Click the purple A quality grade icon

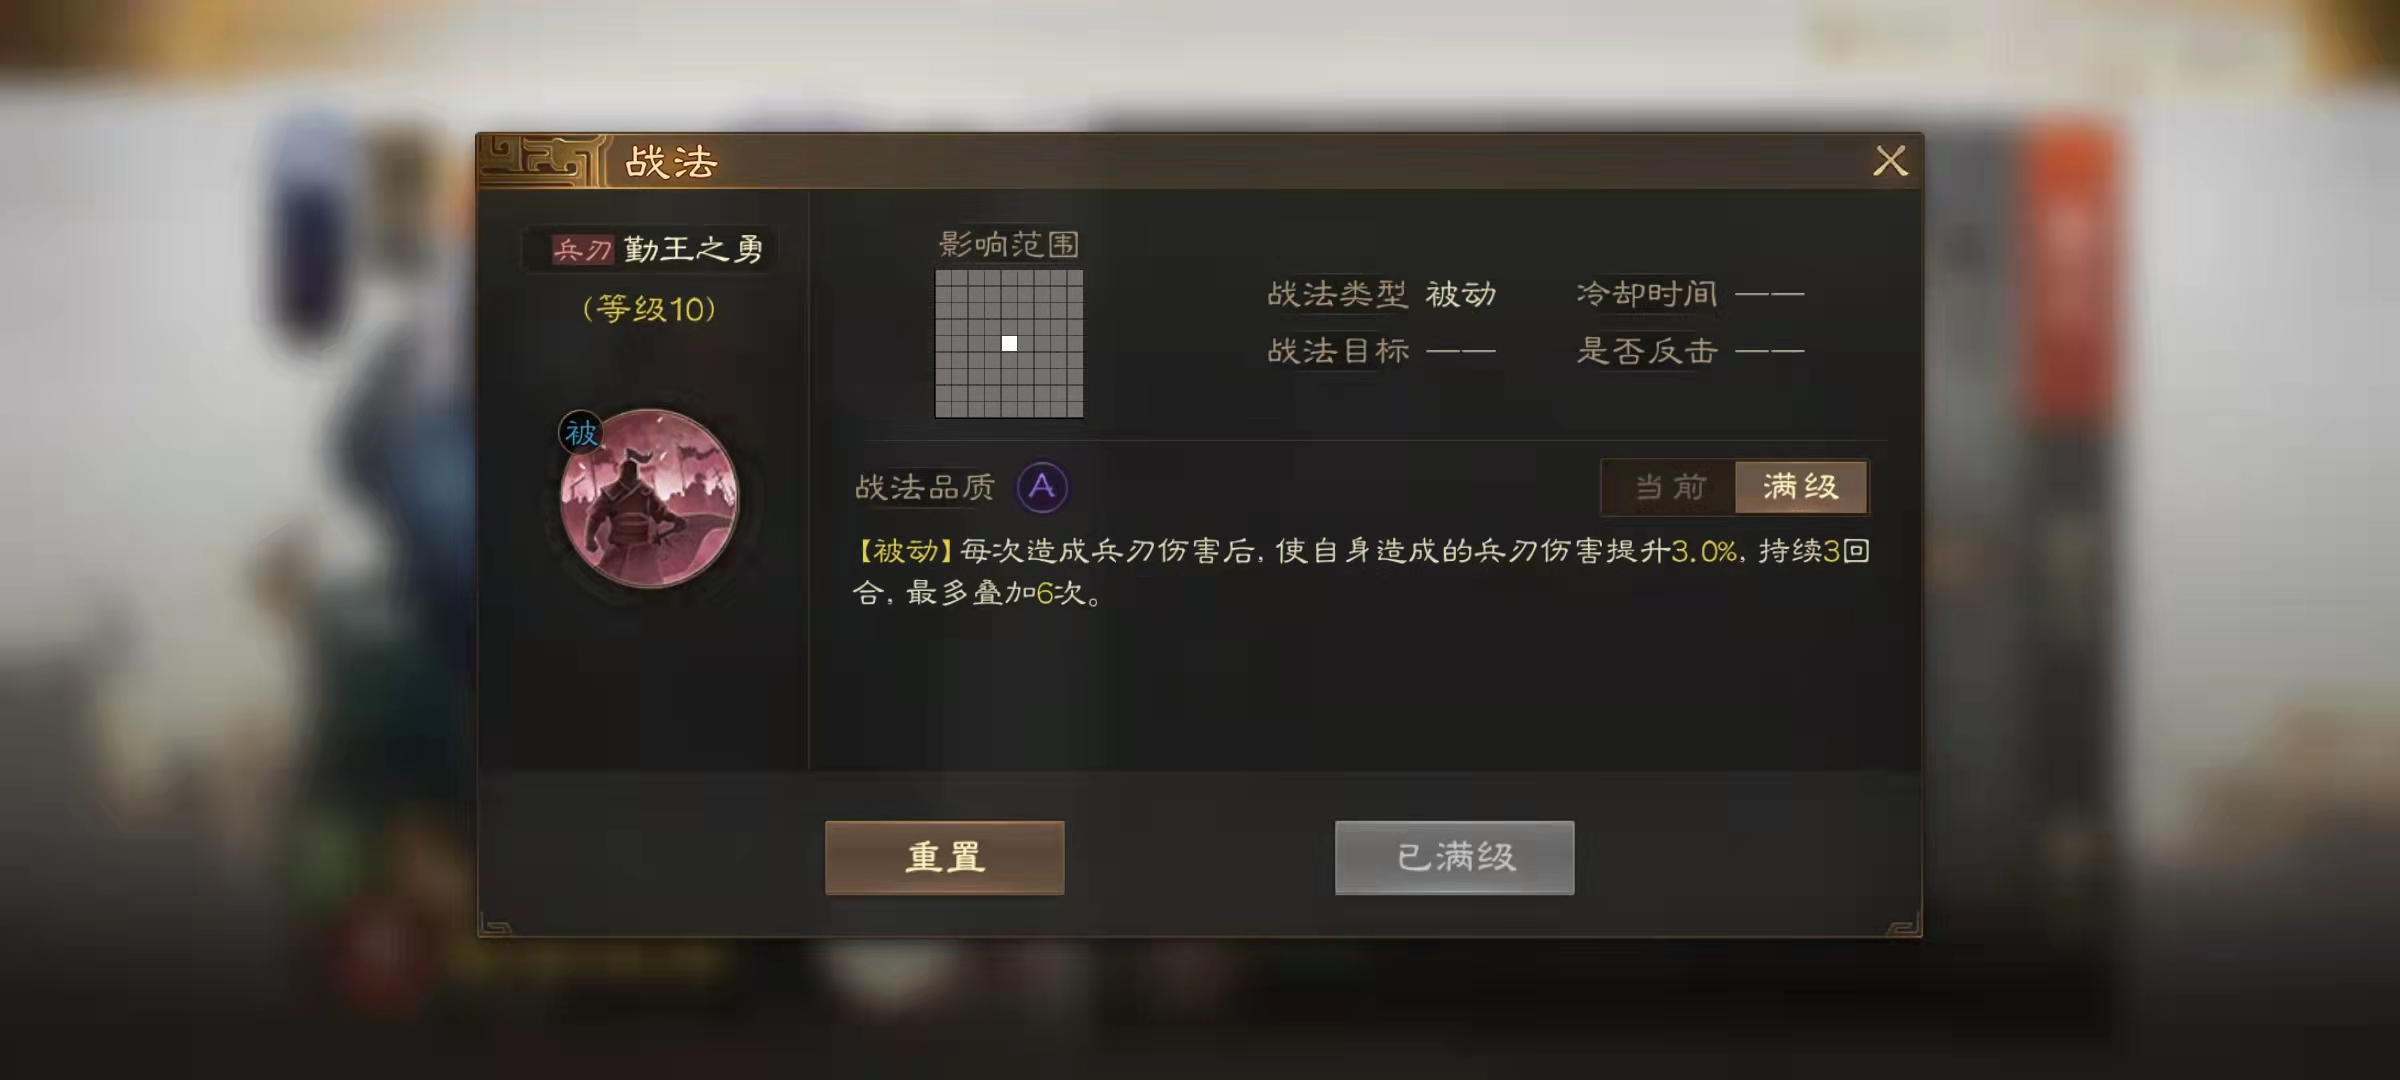click(x=1042, y=487)
